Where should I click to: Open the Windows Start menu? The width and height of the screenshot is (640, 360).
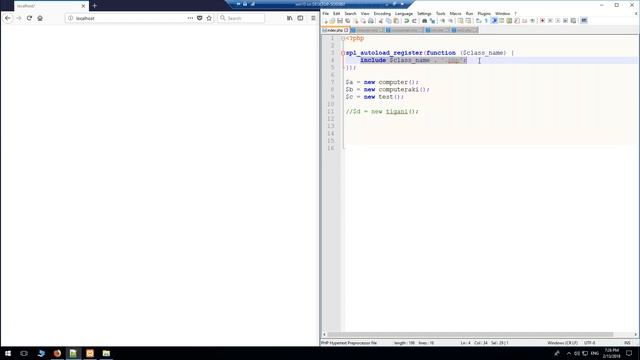[8, 353]
